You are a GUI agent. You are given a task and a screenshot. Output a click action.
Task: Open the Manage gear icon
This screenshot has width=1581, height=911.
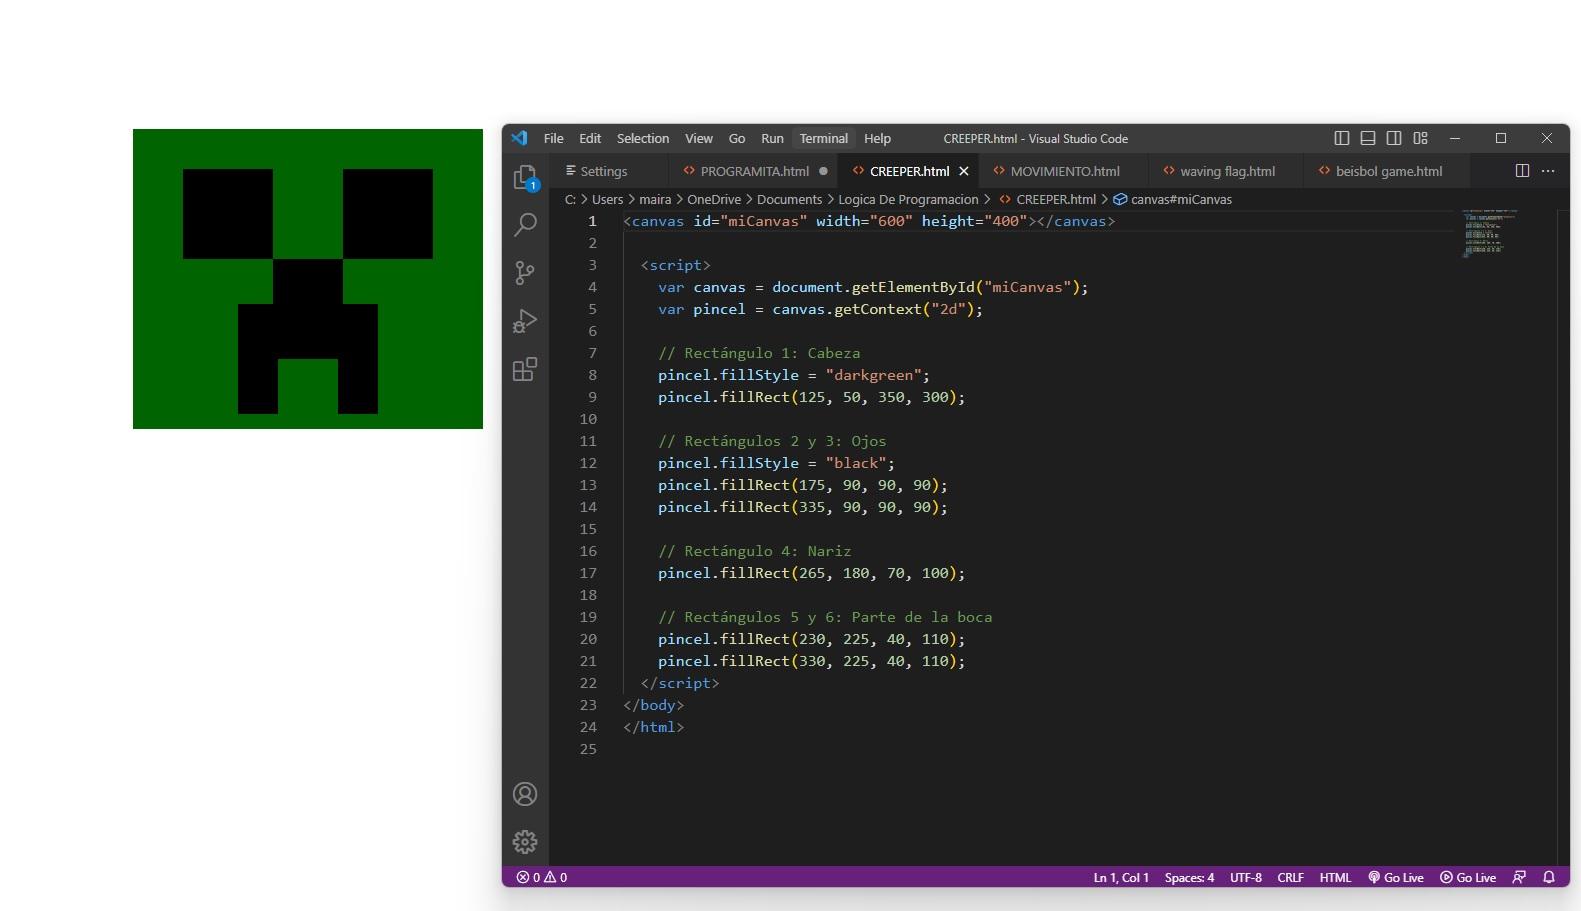pos(525,842)
